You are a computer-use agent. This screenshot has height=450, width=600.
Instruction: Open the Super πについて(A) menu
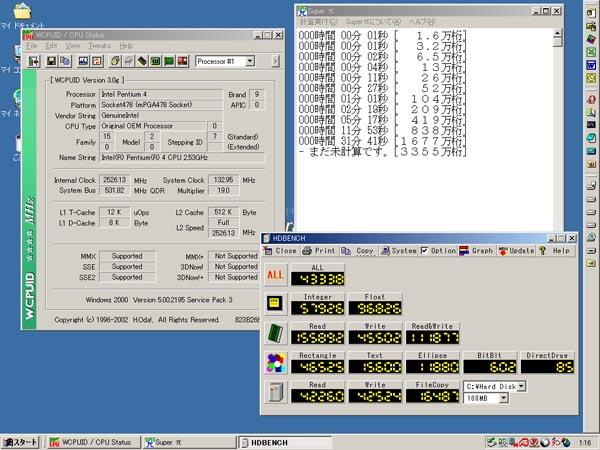pos(373,22)
